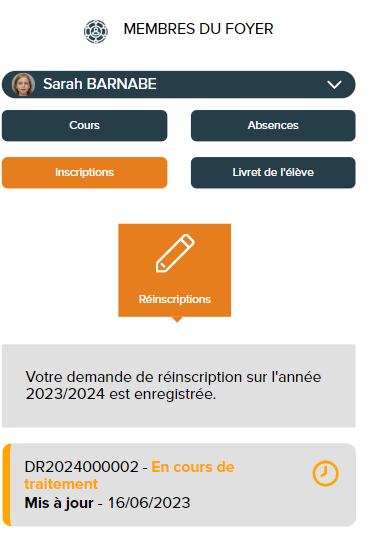Click the pencil icon on Réinscriptions tile

pyautogui.click(x=175, y=253)
